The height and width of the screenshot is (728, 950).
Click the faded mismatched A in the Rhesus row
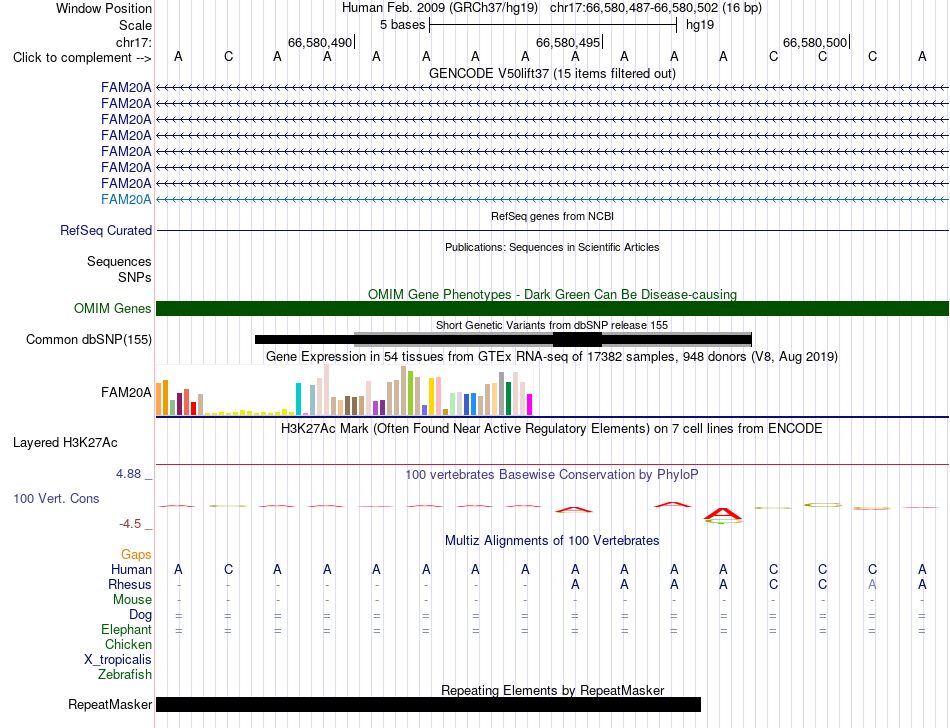[x=872, y=584]
